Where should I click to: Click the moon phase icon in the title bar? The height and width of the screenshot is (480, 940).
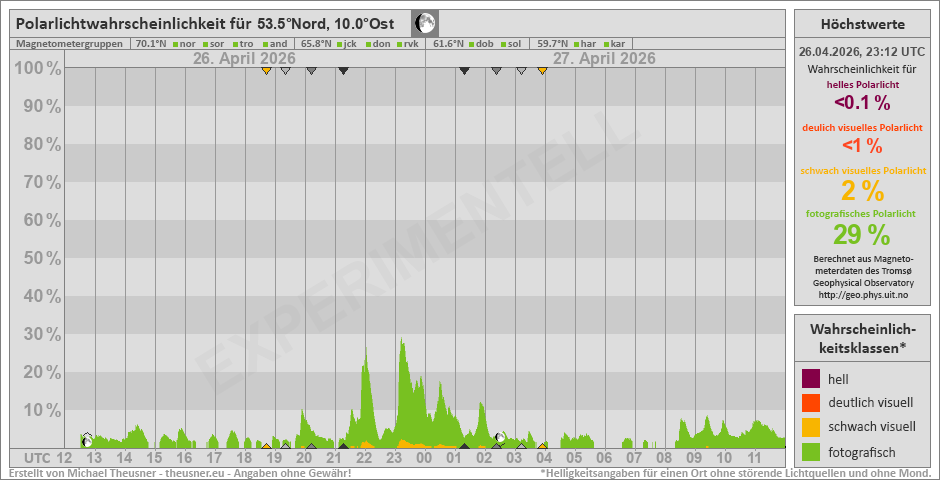pos(425,22)
